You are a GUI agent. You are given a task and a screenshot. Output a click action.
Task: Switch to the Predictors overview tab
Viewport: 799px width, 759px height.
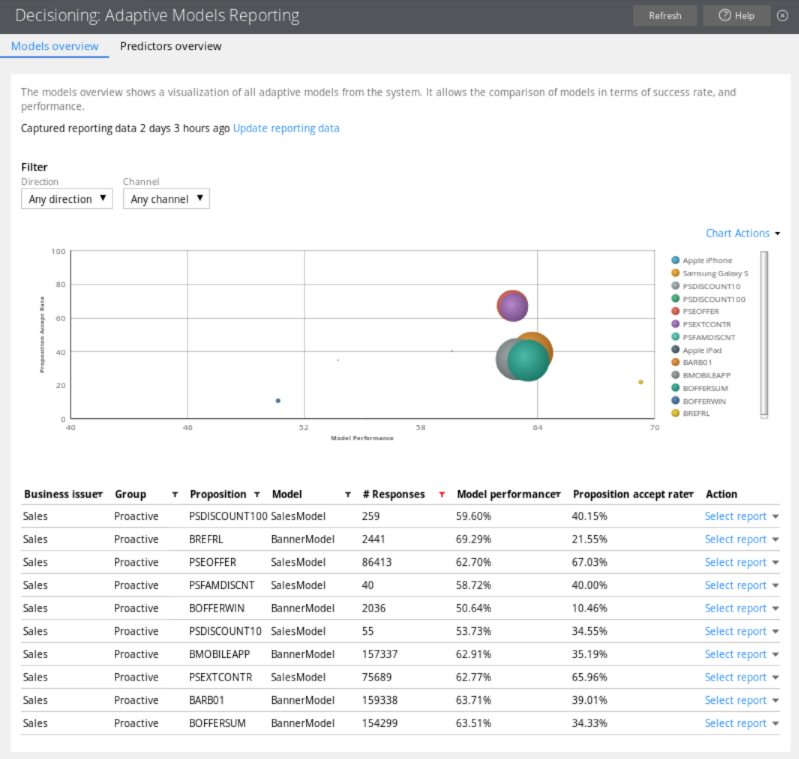171,46
